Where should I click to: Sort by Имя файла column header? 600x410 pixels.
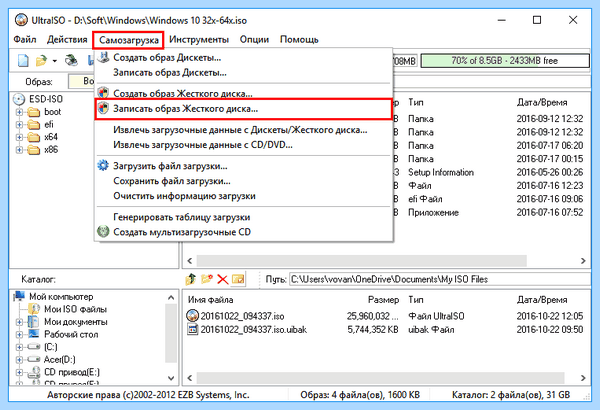(210, 300)
